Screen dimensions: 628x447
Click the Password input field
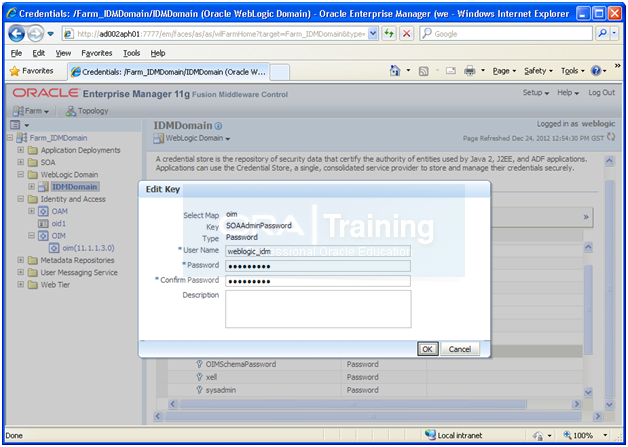click(318, 266)
